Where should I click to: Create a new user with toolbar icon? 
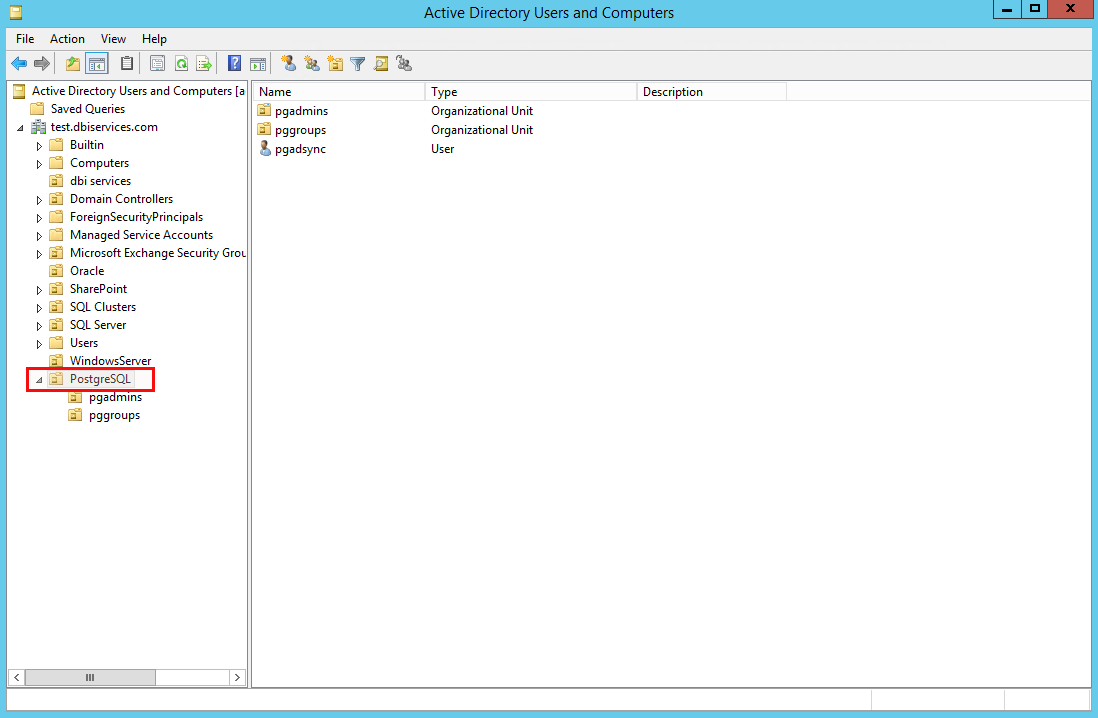pos(289,64)
